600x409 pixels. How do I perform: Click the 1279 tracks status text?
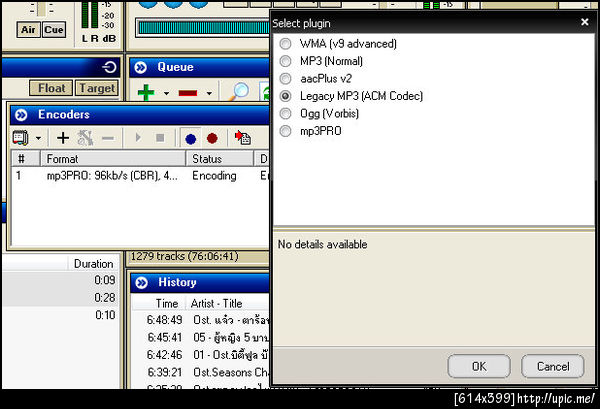pos(184,256)
